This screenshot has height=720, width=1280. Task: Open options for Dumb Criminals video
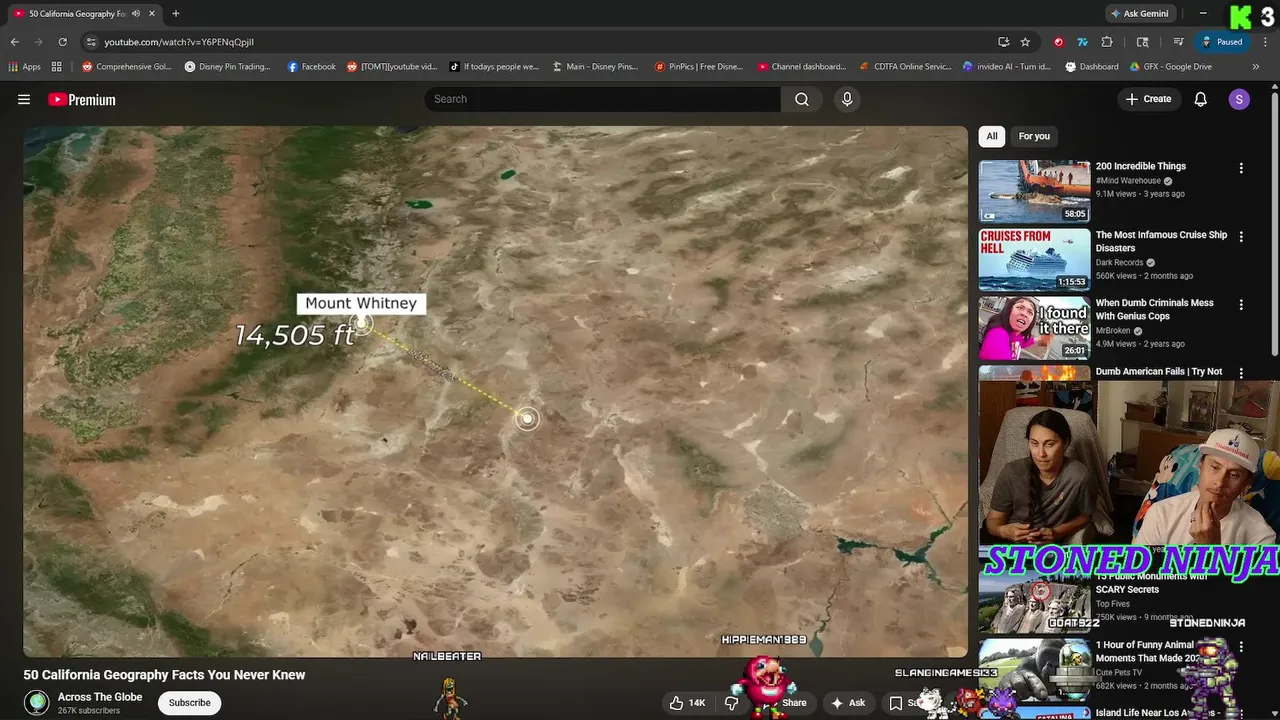tap(1241, 305)
